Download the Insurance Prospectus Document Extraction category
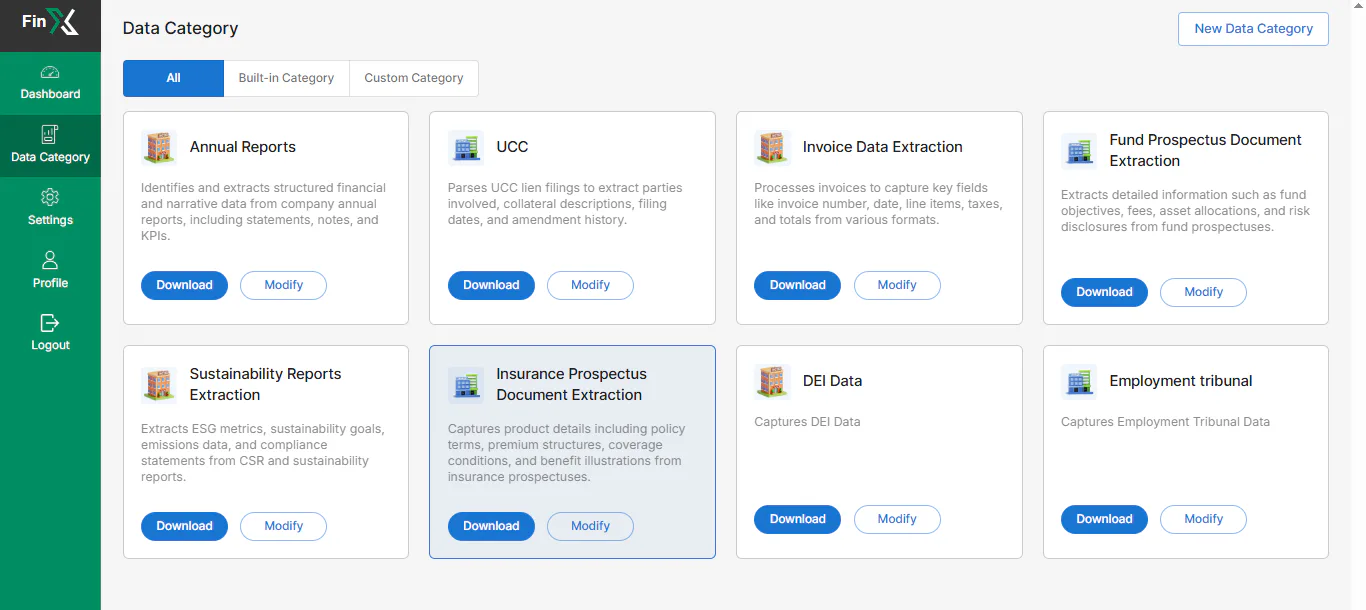 coord(491,526)
